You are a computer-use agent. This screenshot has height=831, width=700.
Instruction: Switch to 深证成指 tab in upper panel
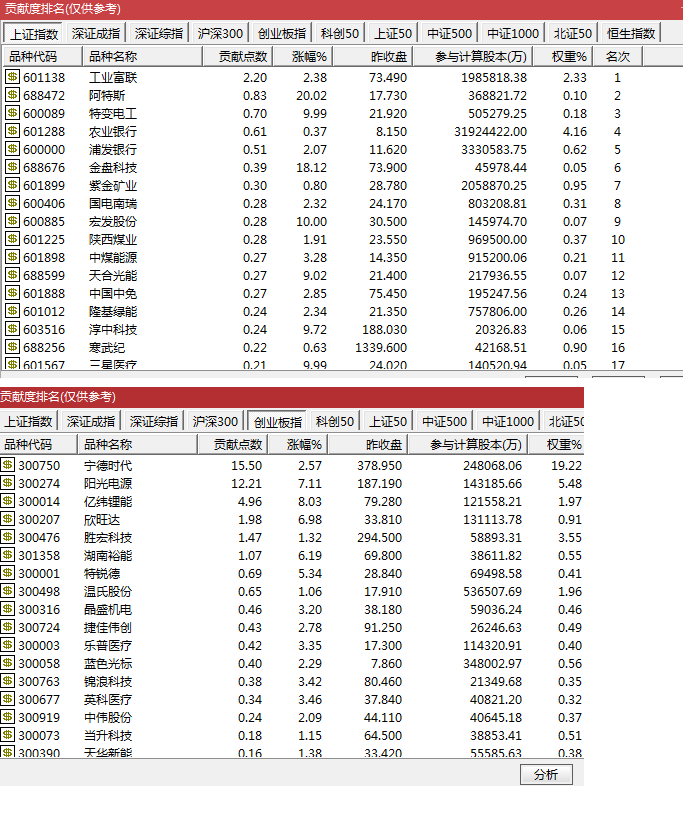click(96, 33)
